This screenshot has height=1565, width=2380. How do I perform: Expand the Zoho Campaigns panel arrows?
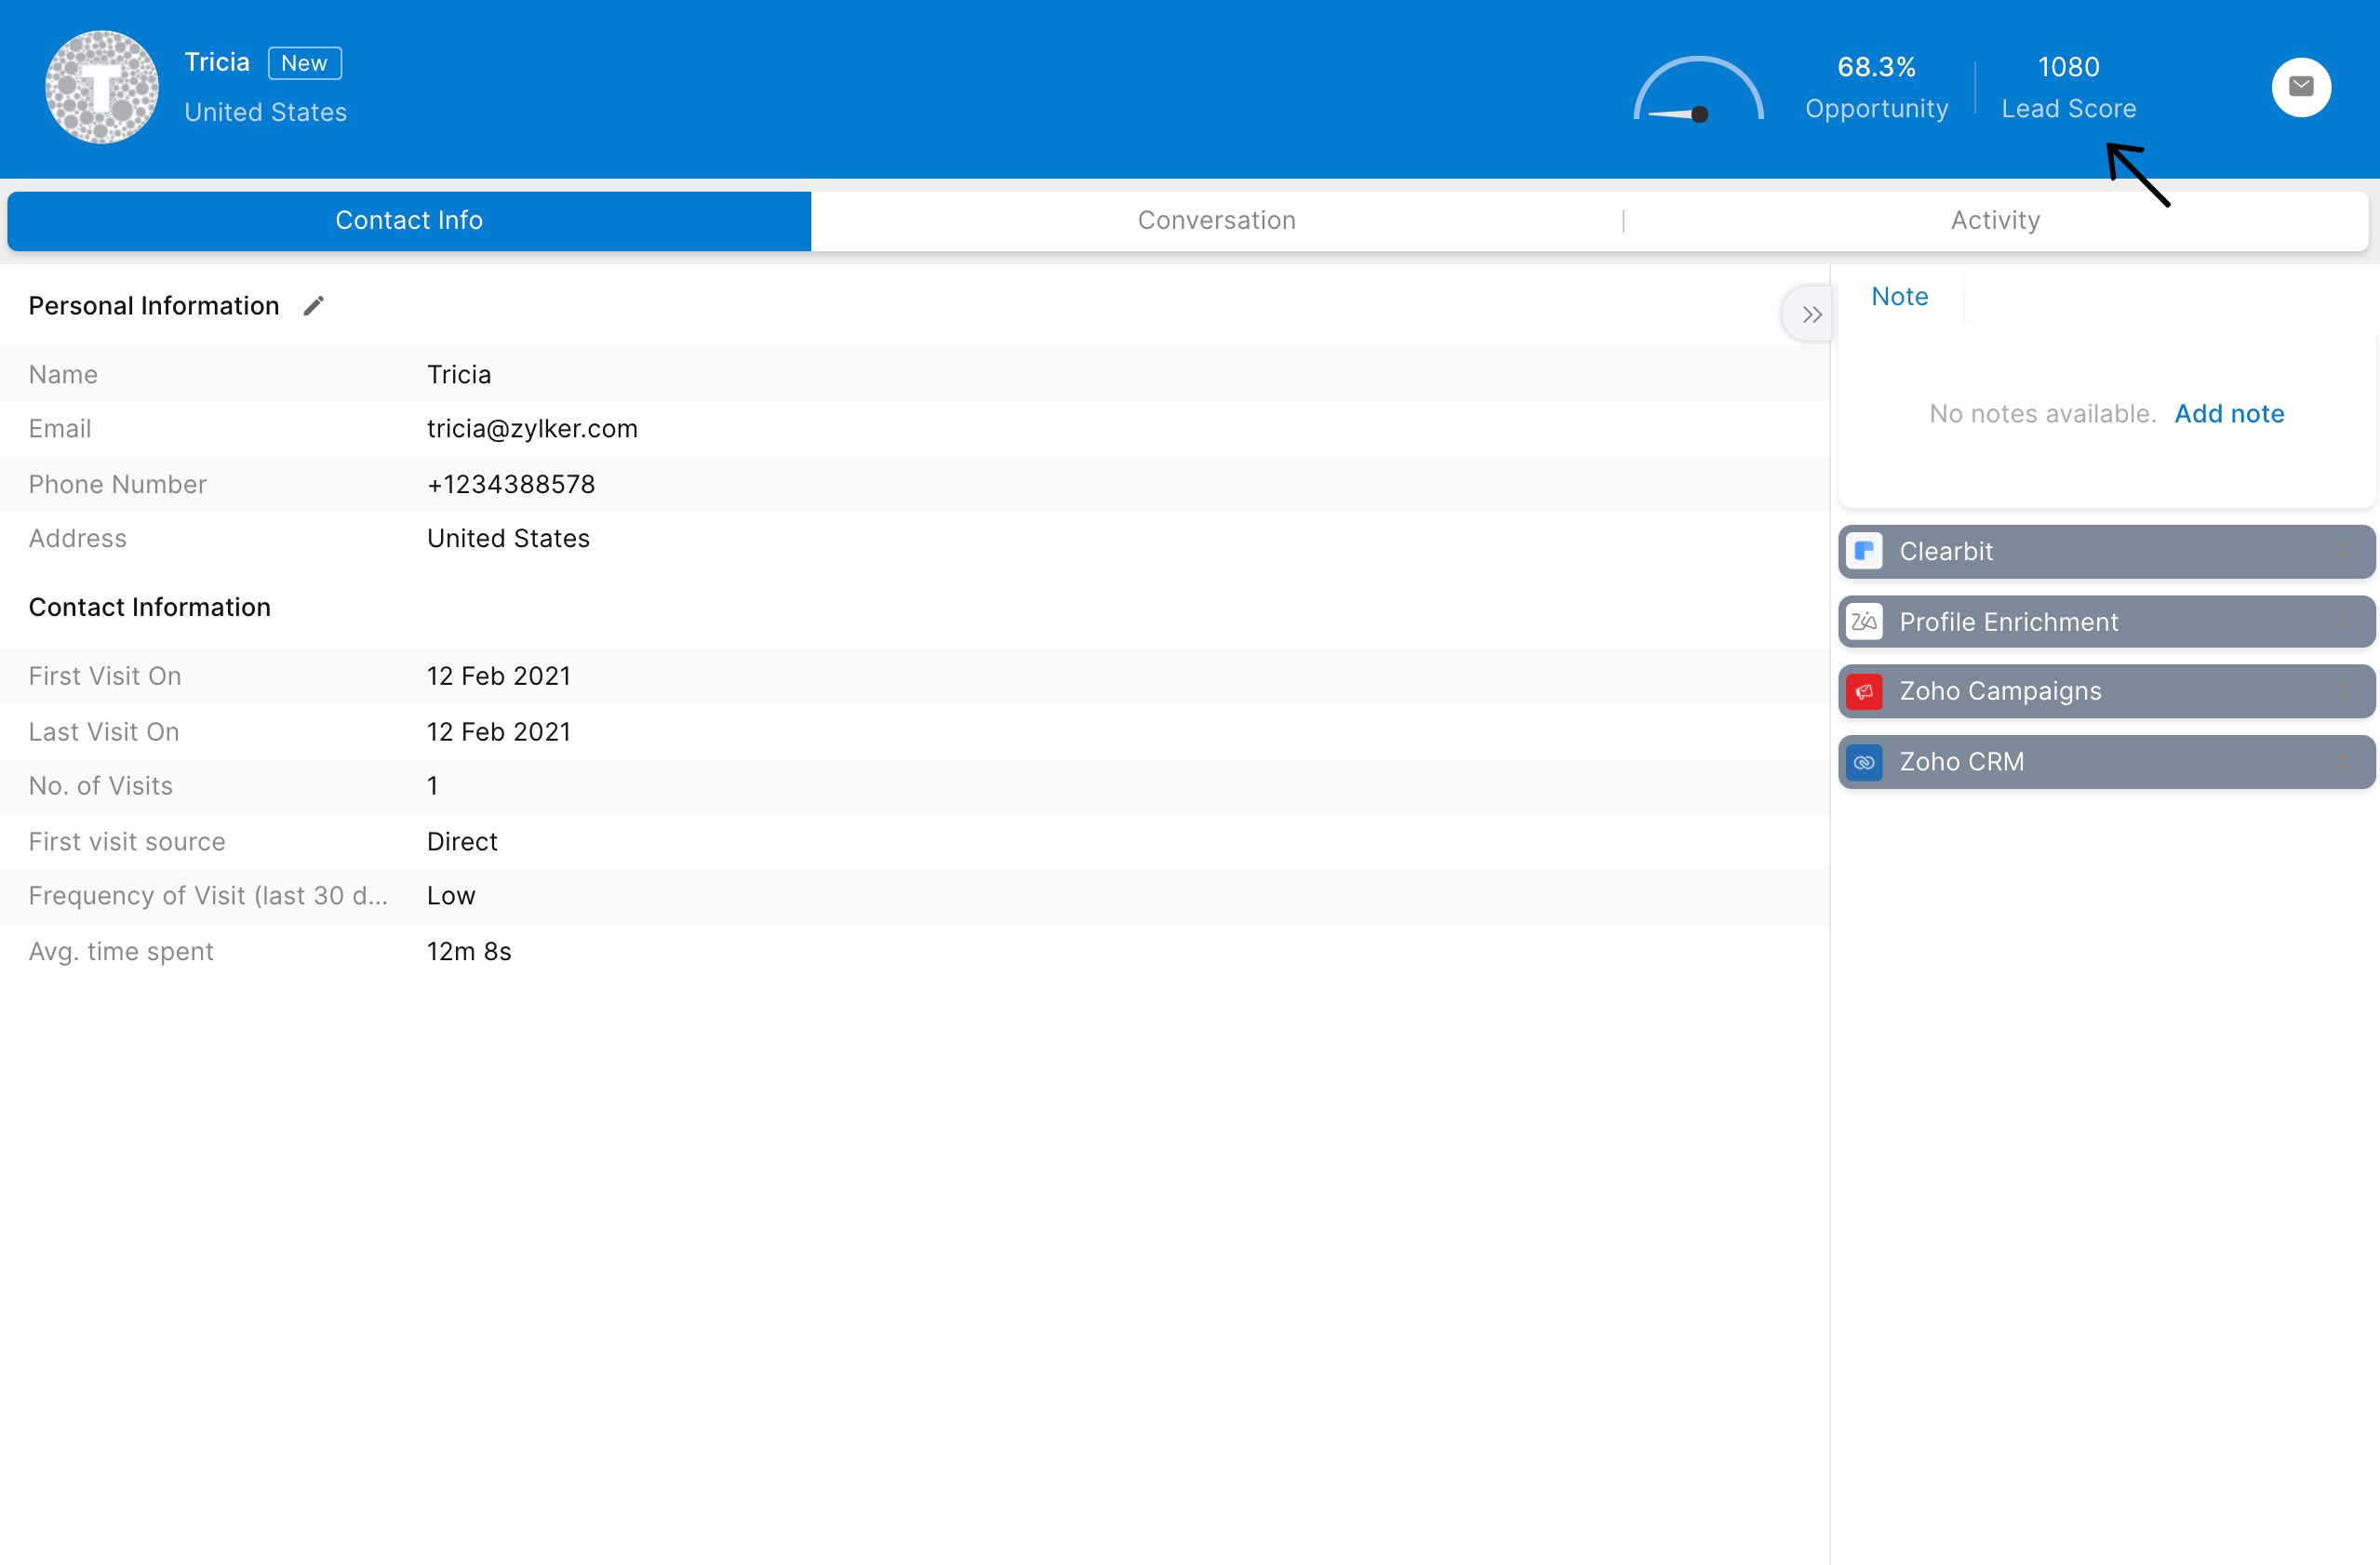(x=2343, y=691)
